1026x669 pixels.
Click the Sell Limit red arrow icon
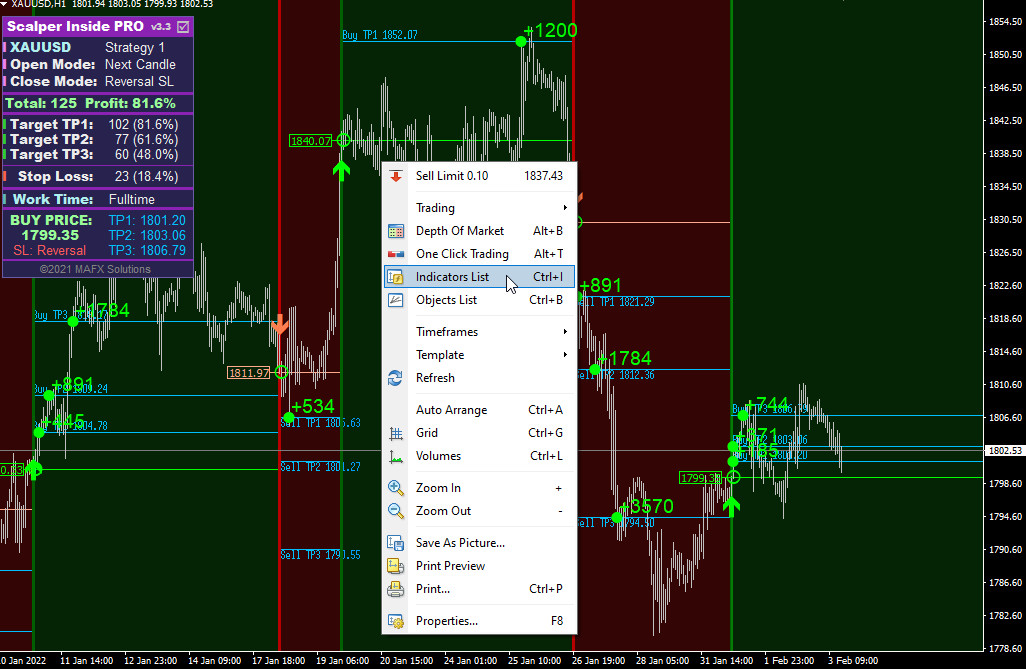[x=396, y=175]
